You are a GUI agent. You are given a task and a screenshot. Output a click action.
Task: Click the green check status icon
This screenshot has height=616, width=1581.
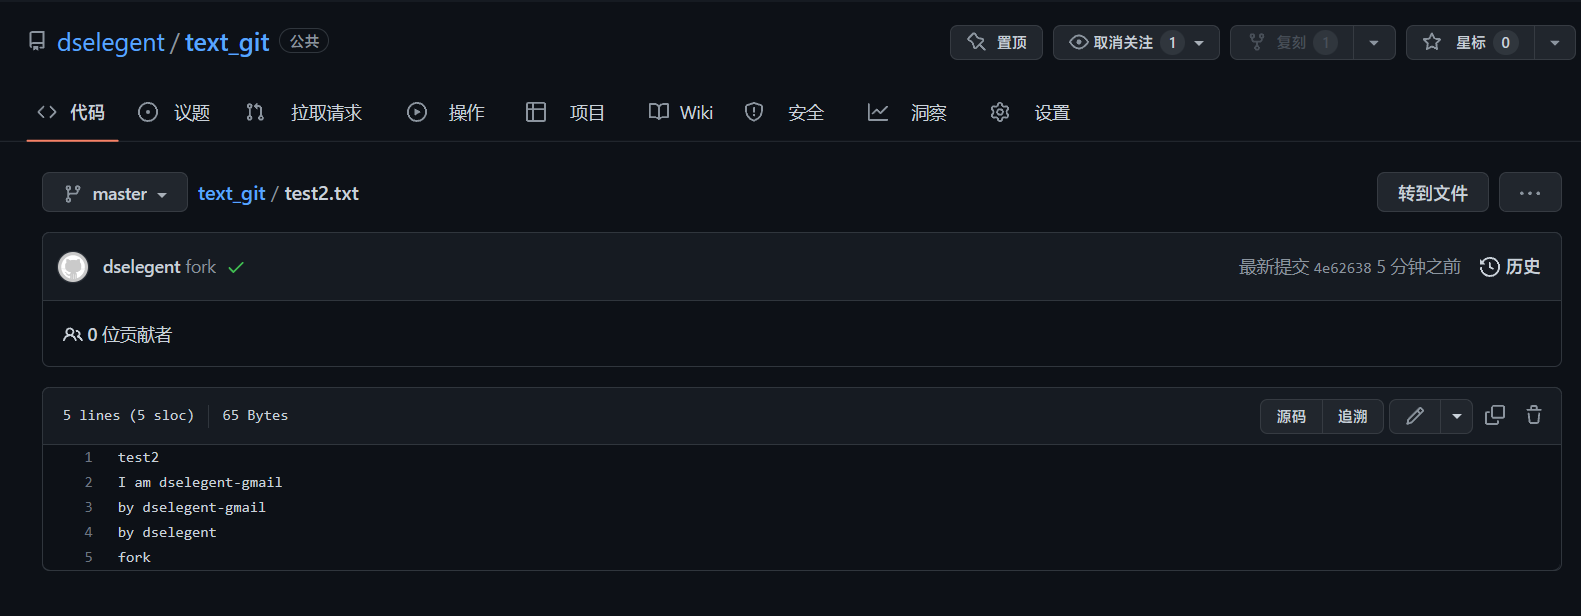[x=236, y=267]
